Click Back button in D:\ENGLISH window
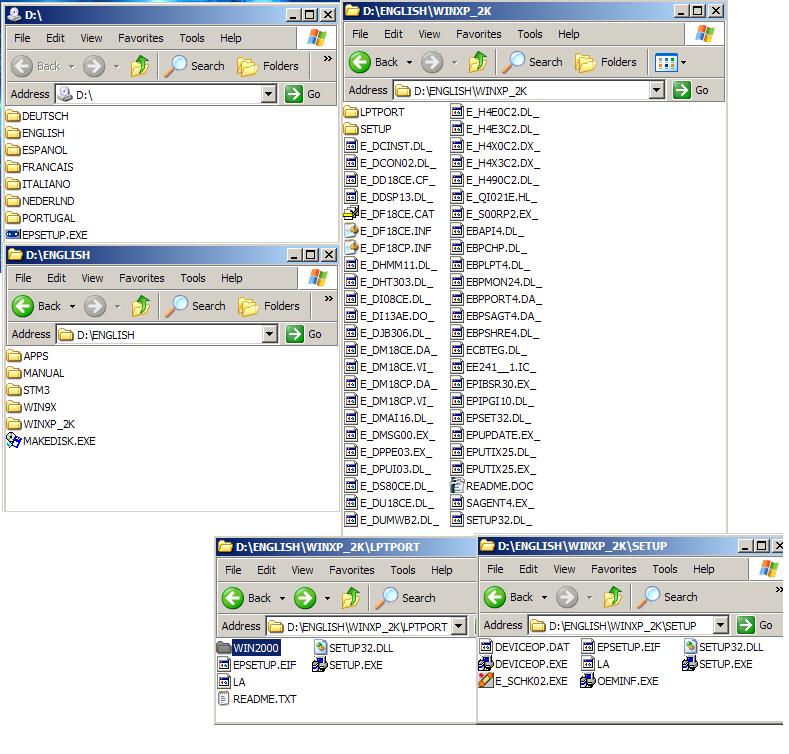The width and height of the screenshot is (789, 754). pyautogui.click(x=36, y=306)
